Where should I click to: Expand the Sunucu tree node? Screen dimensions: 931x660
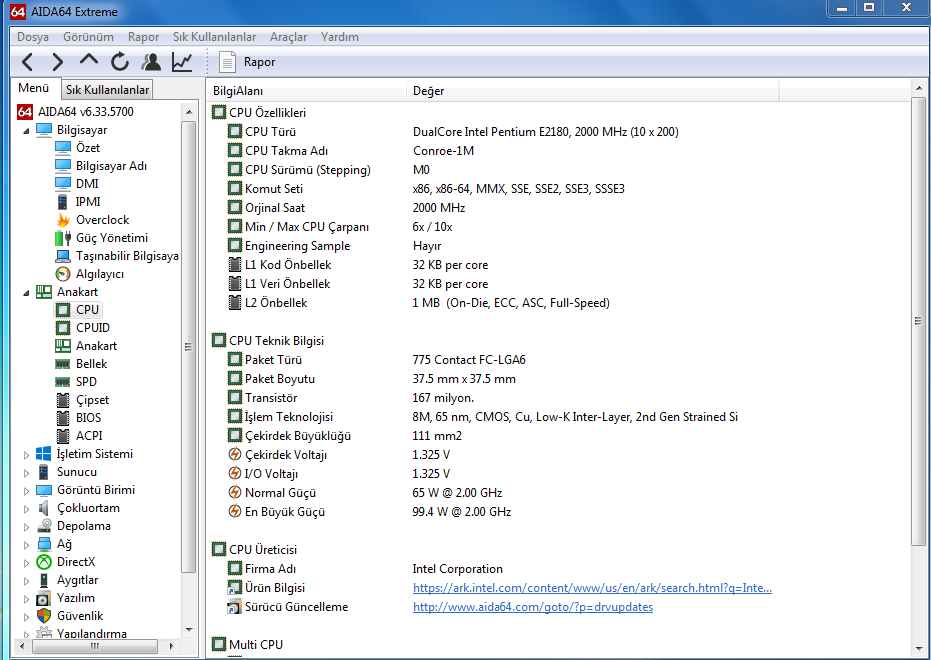26,473
